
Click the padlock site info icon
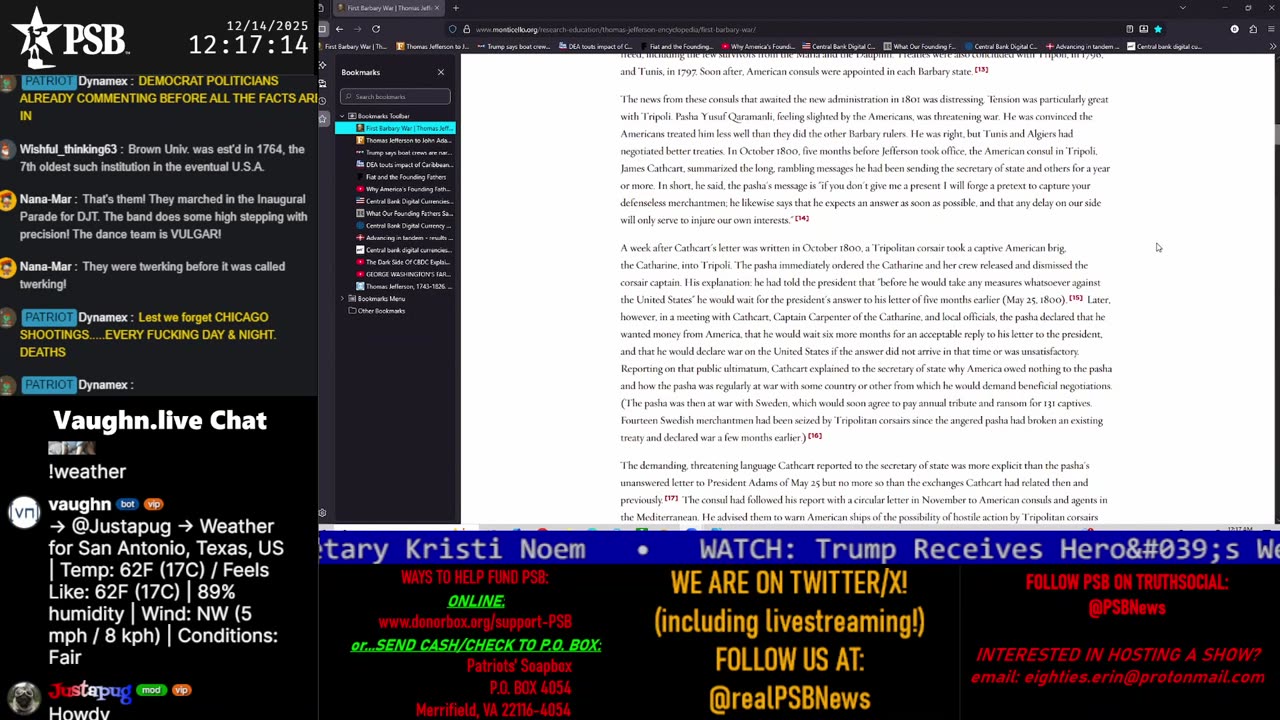click(x=466, y=29)
